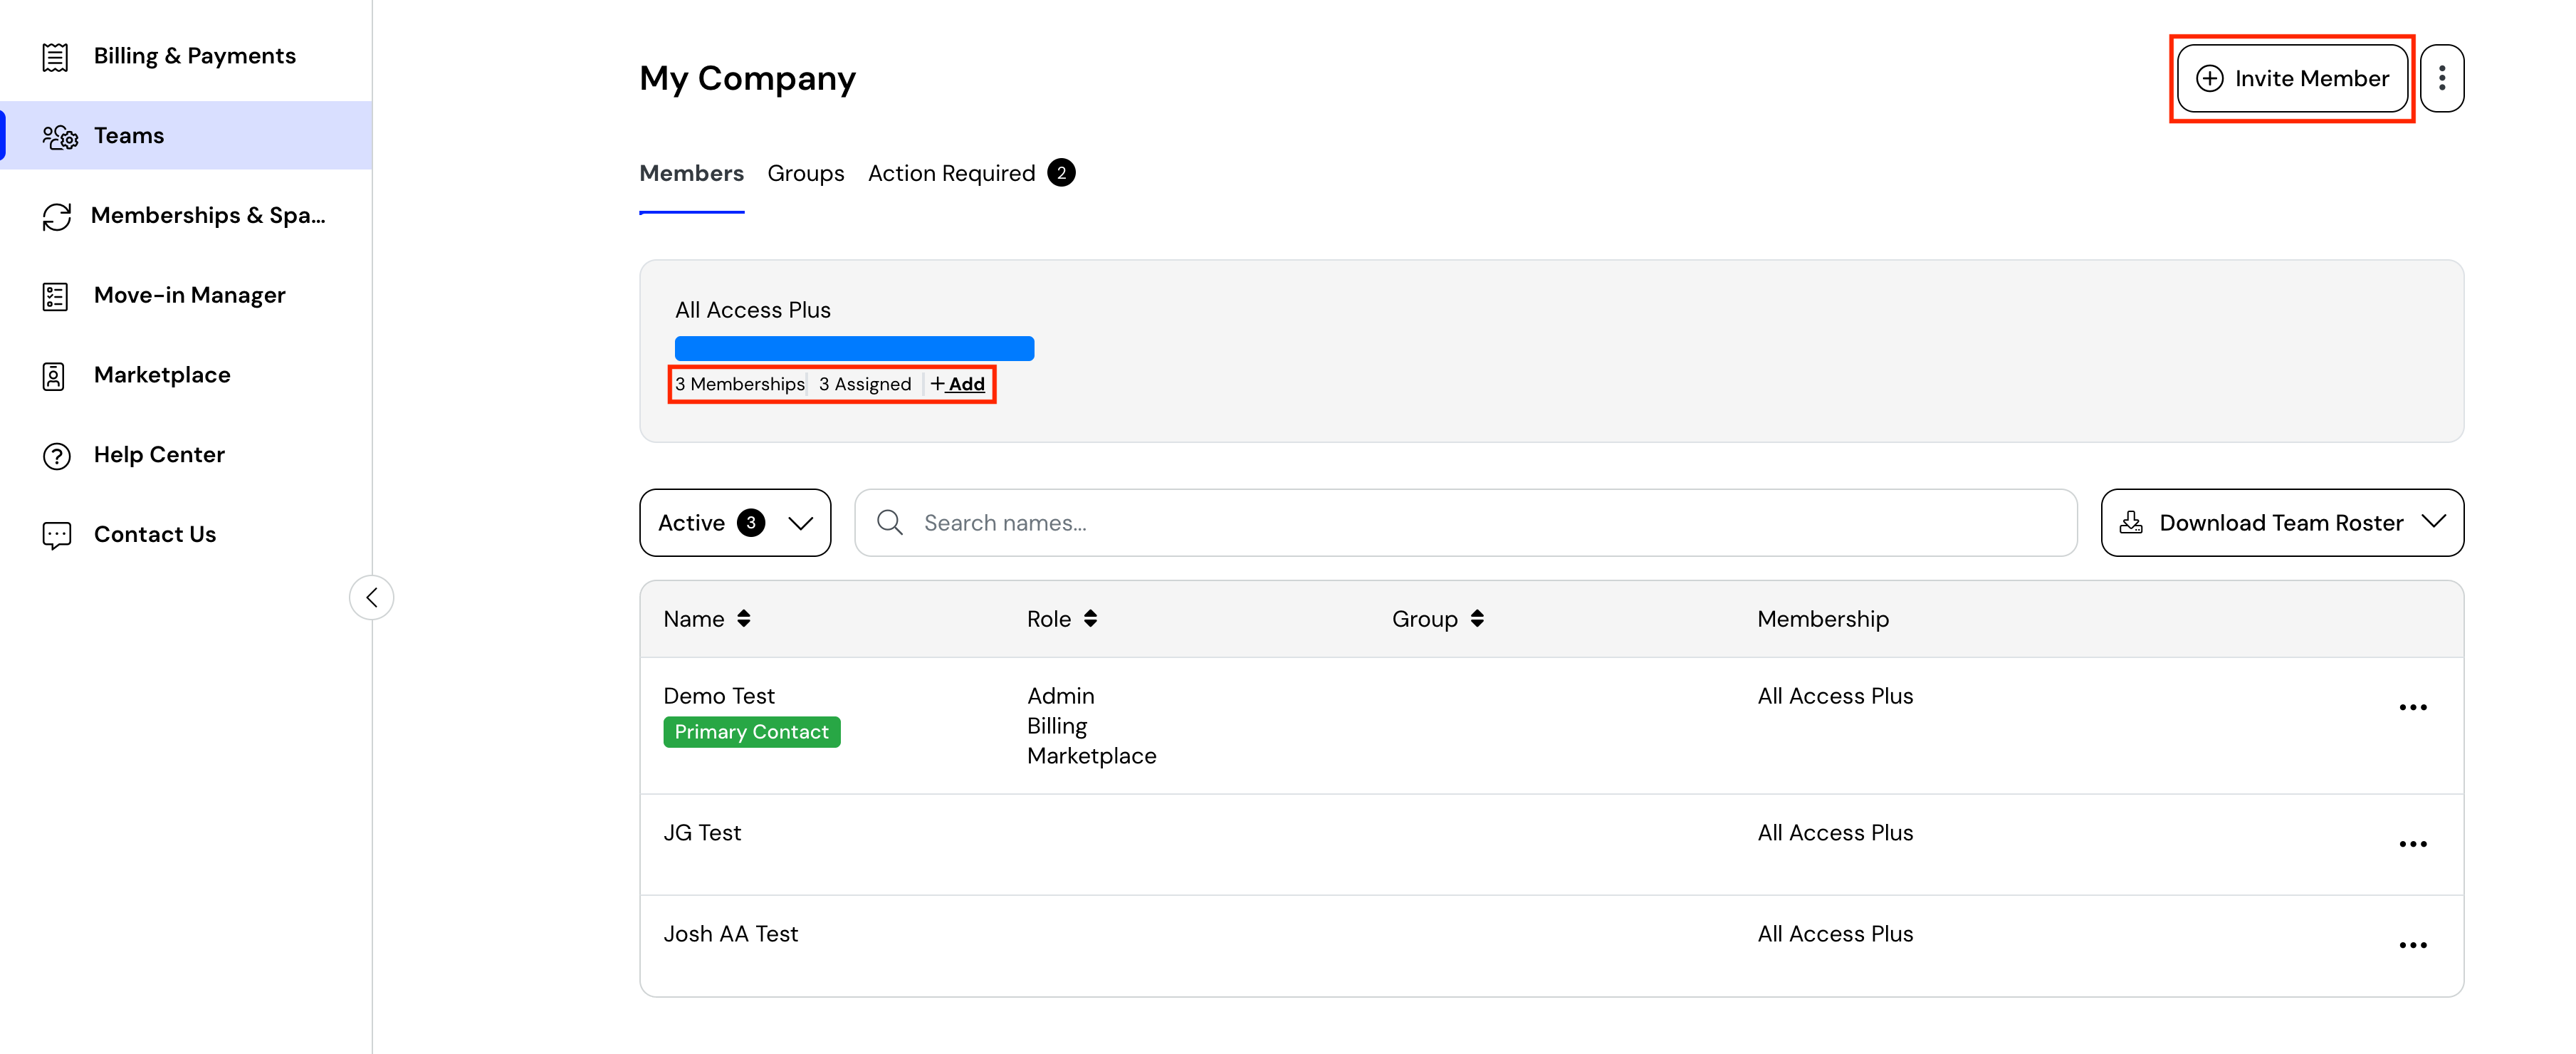Screen dimensions: 2576x1054
Task: Select Teams in the sidebar menu
Action: 186,135
